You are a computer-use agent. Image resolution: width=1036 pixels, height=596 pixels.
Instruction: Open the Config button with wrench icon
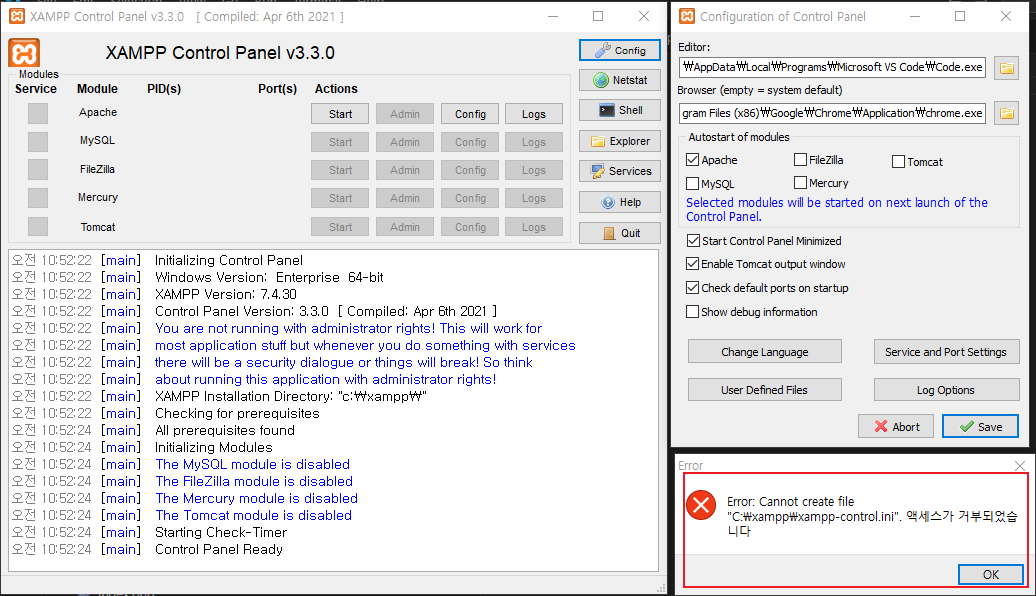(620, 50)
